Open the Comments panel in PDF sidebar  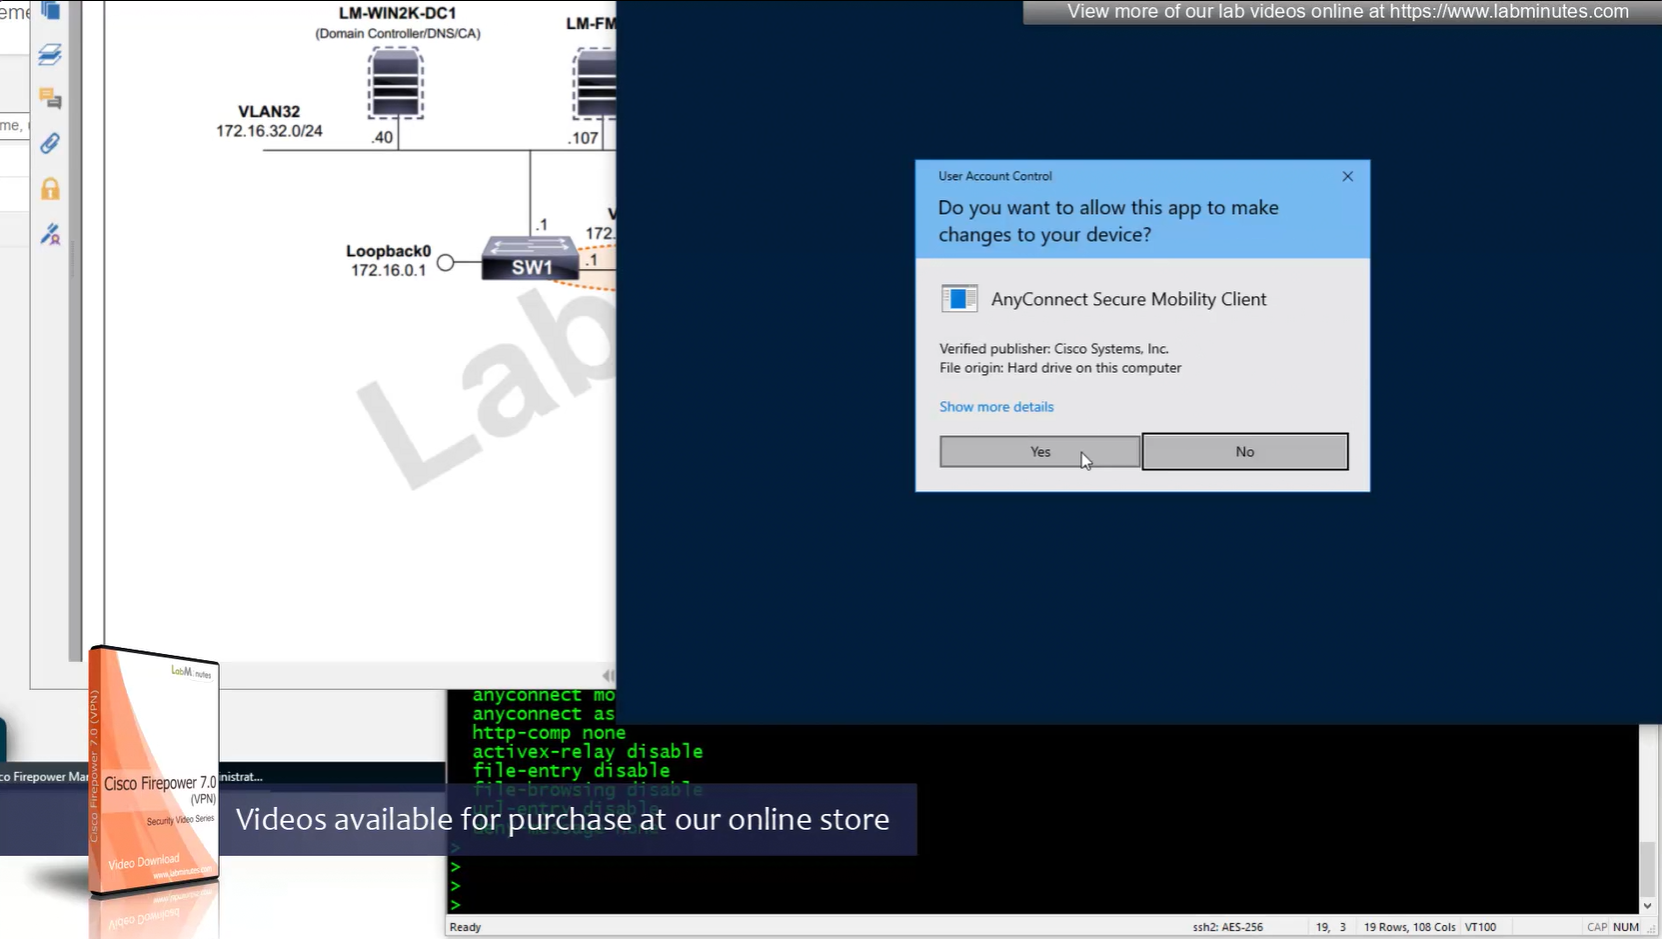click(x=50, y=98)
